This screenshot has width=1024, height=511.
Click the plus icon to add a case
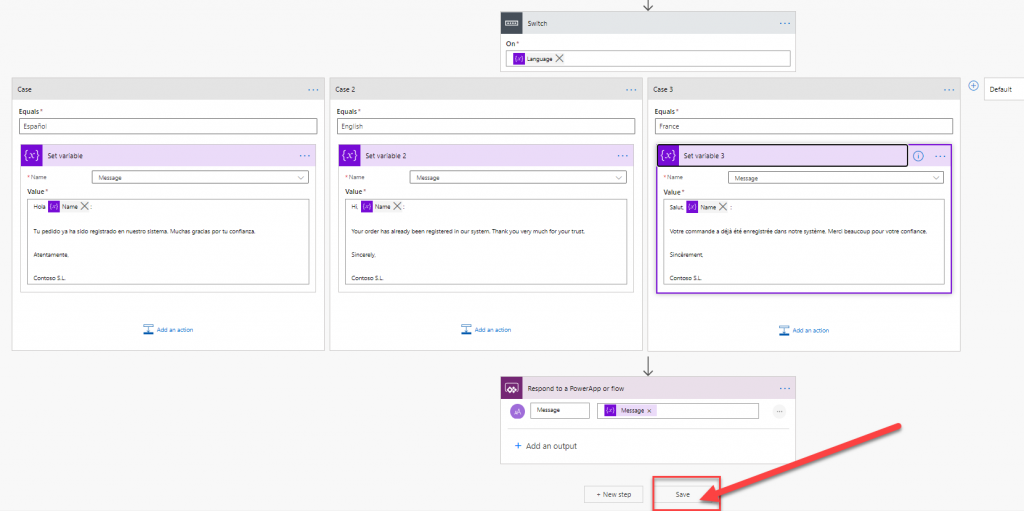tap(973, 86)
